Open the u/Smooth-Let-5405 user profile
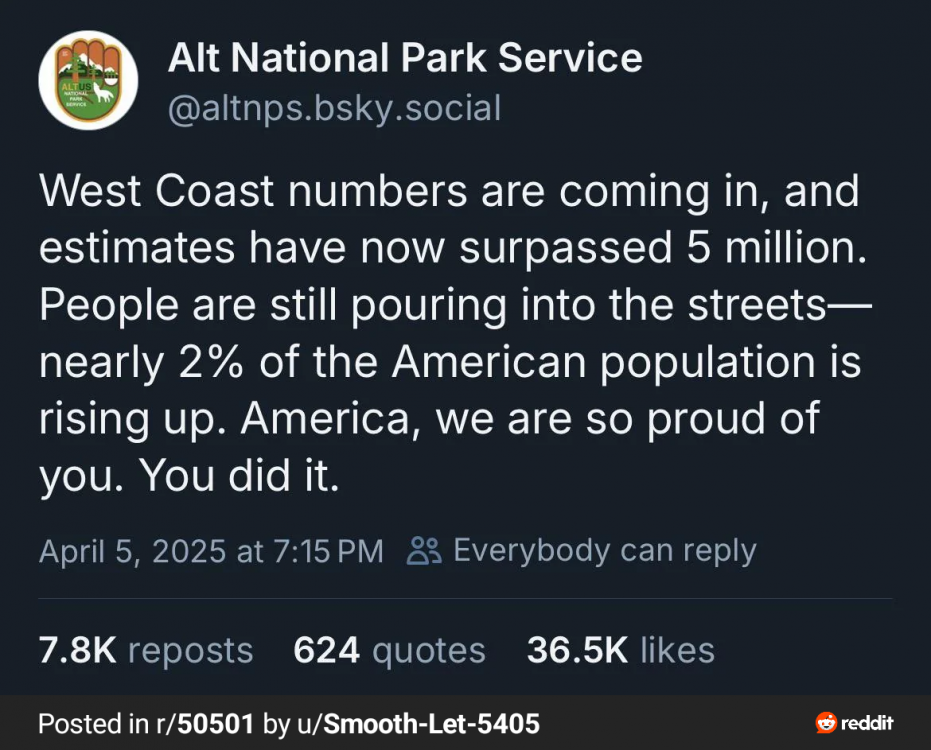931x750 pixels. coord(418,724)
